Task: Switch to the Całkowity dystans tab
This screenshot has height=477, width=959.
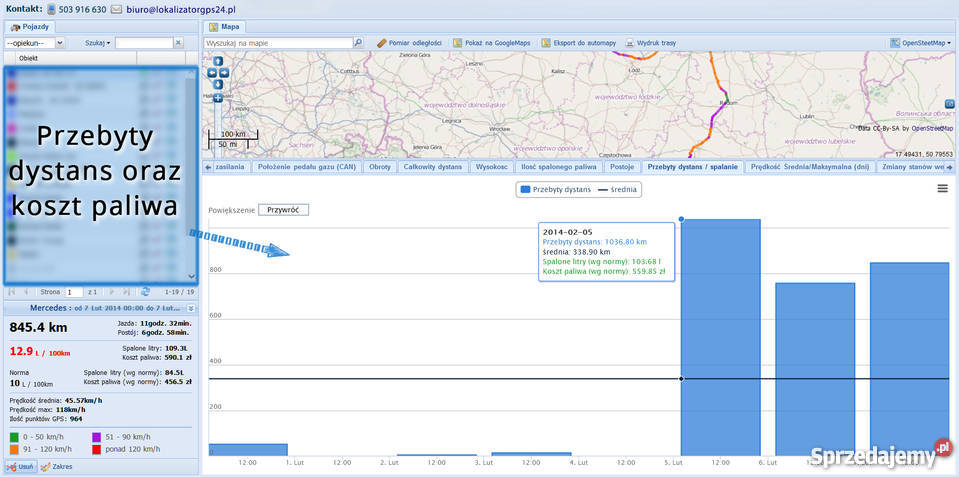Action: tap(432, 166)
